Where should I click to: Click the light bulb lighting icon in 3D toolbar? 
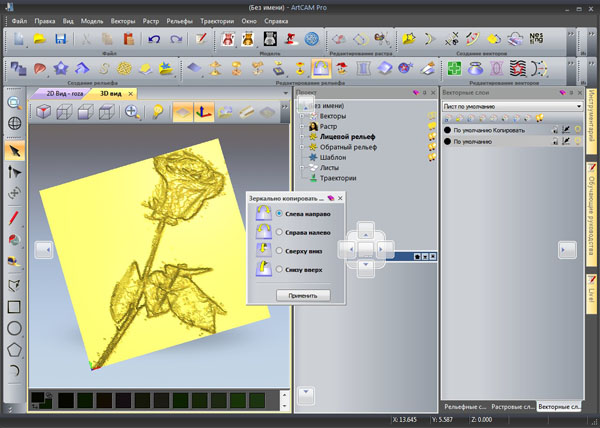(157, 112)
